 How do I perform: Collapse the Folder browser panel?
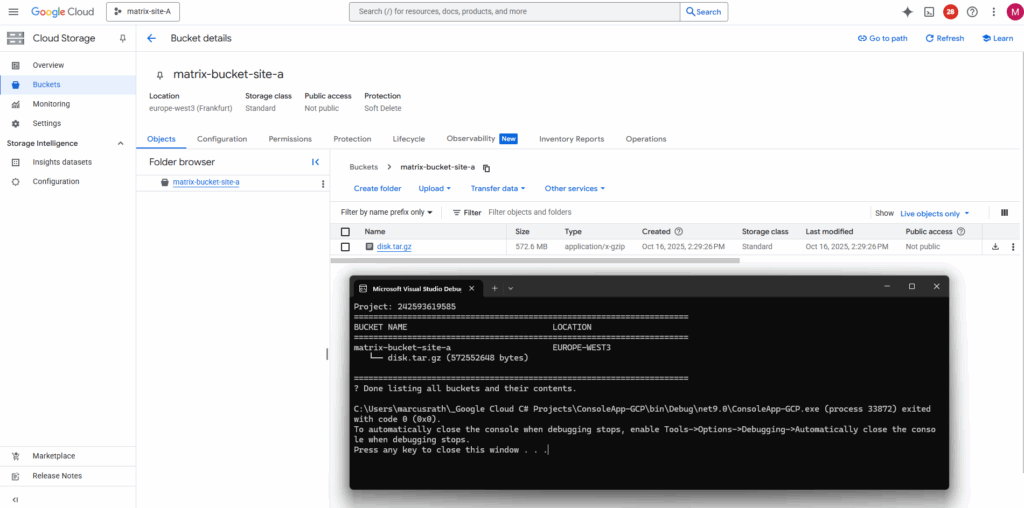click(x=316, y=162)
